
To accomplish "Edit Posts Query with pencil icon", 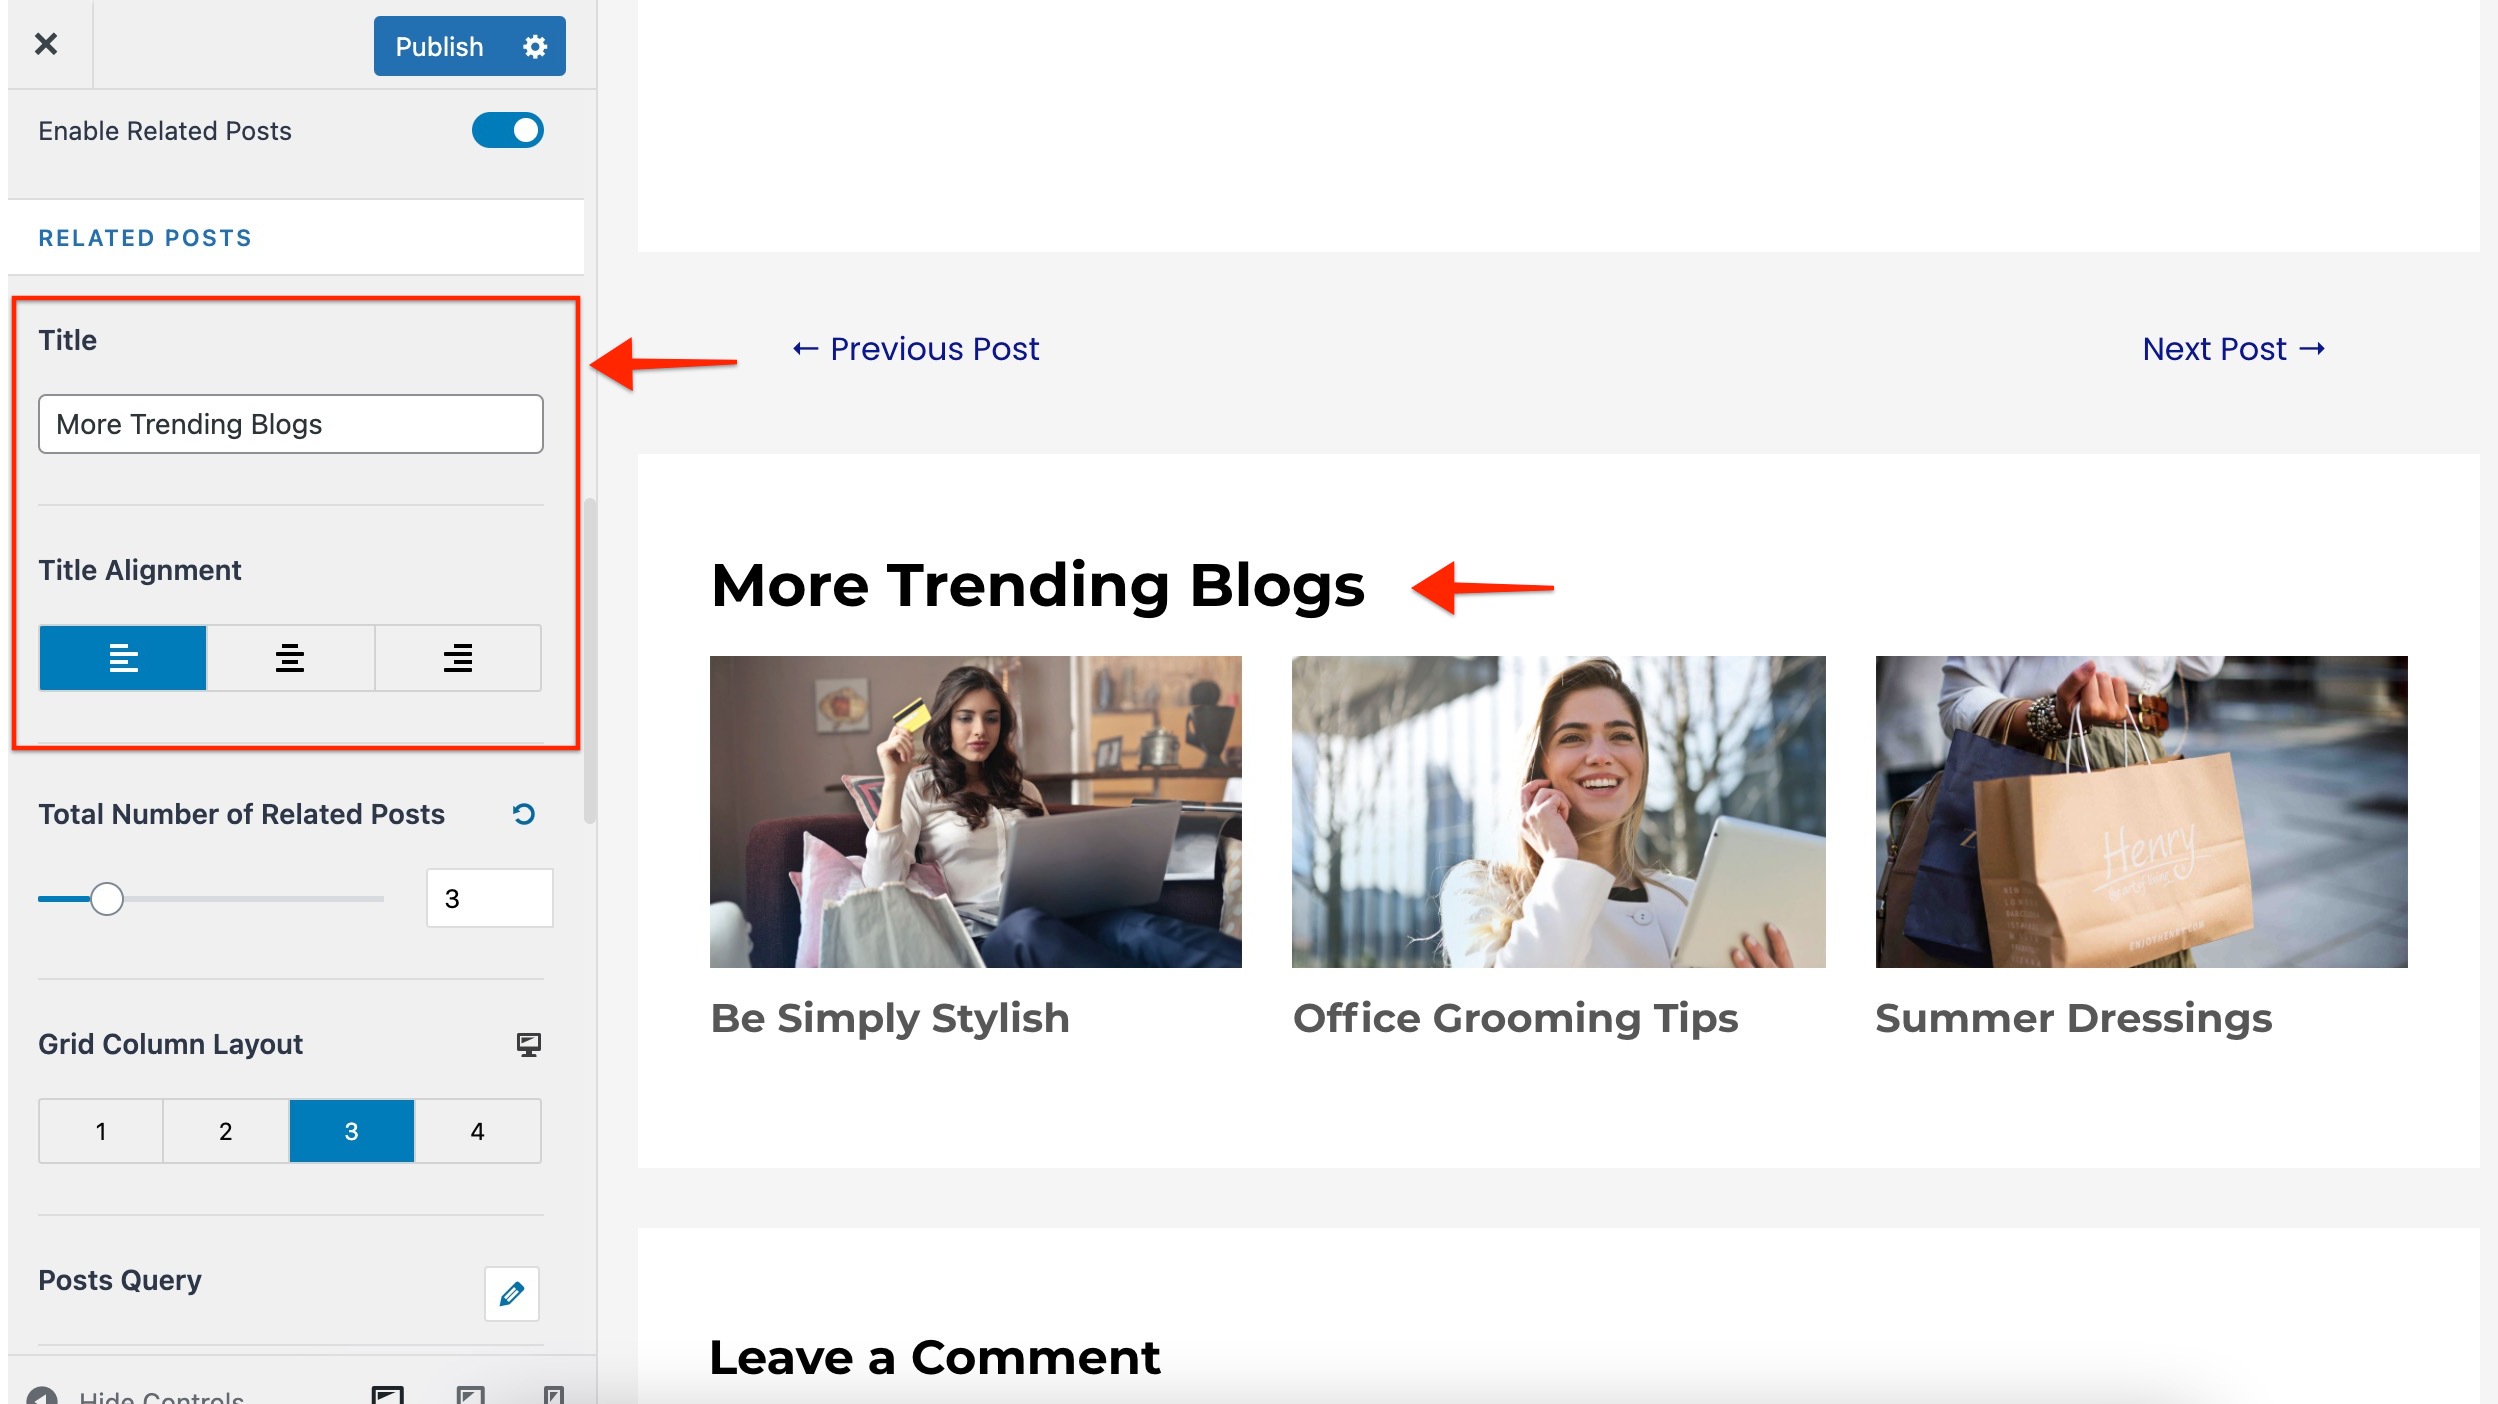I will pyautogui.click(x=512, y=1293).
